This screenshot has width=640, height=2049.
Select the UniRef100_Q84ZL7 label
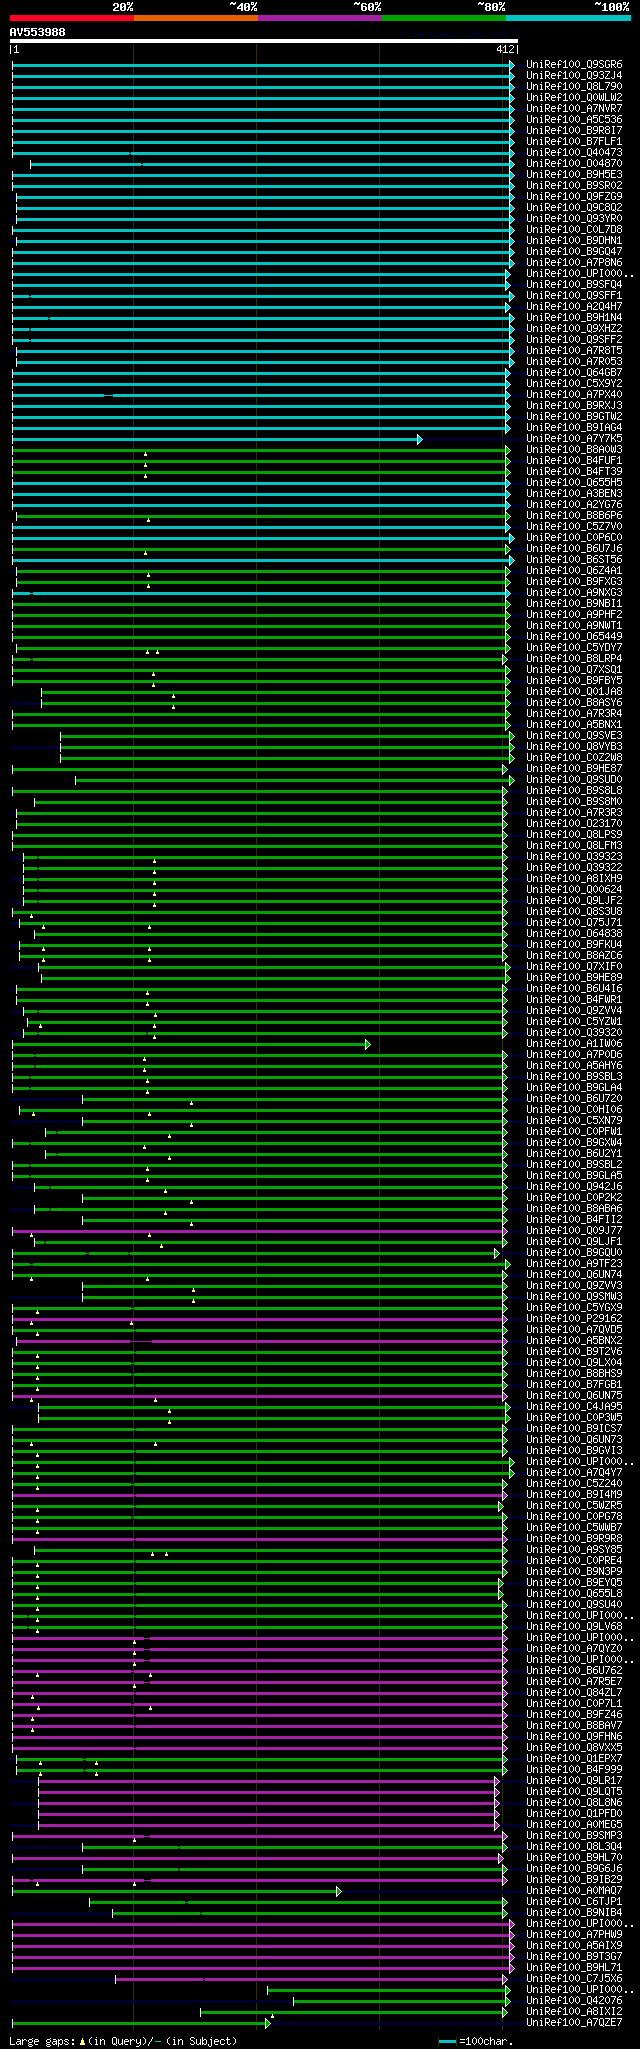pos(574,1692)
